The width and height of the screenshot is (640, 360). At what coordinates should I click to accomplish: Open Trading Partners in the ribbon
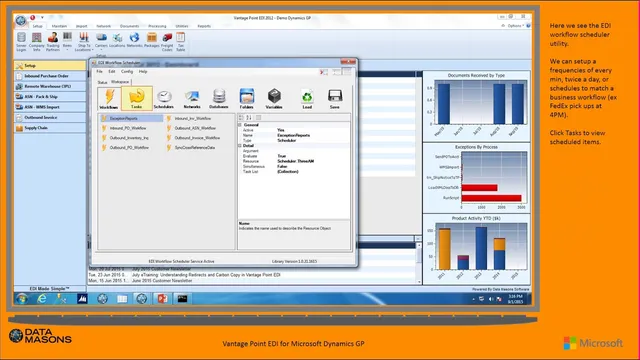[53, 42]
